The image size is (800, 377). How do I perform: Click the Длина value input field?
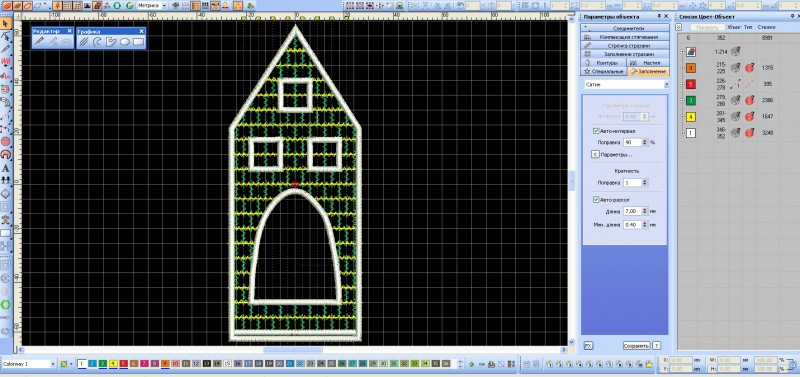tap(632, 211)
